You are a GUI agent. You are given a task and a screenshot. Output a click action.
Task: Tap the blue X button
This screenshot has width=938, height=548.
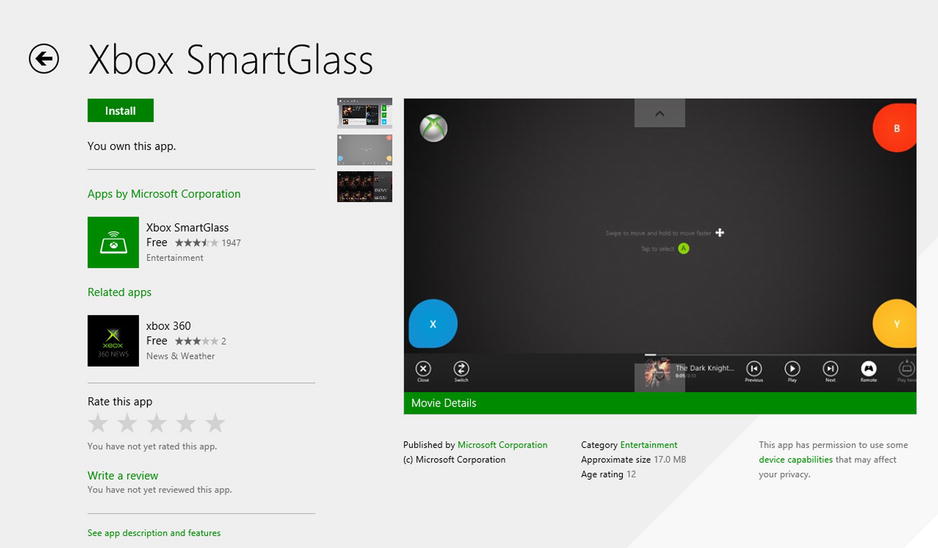coord(433,324)
